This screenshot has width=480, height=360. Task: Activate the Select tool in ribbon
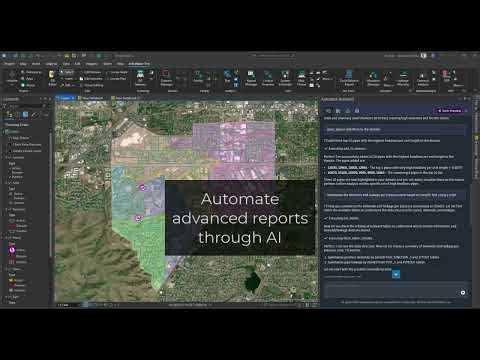point(67,72)
